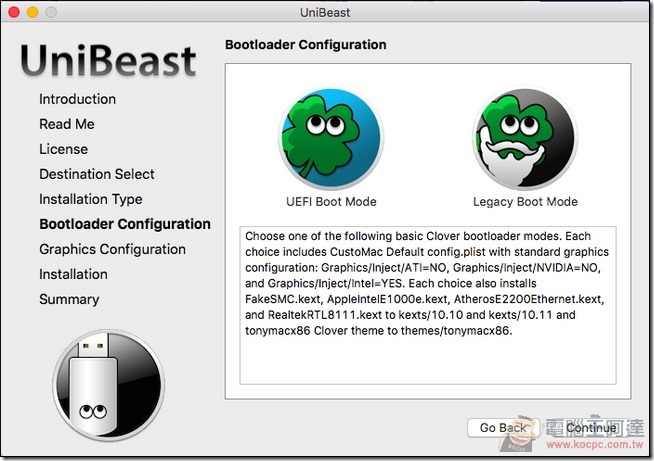Click the Clover bootloader description text box
Screen dimensions: 654x461
click(428, 305)
